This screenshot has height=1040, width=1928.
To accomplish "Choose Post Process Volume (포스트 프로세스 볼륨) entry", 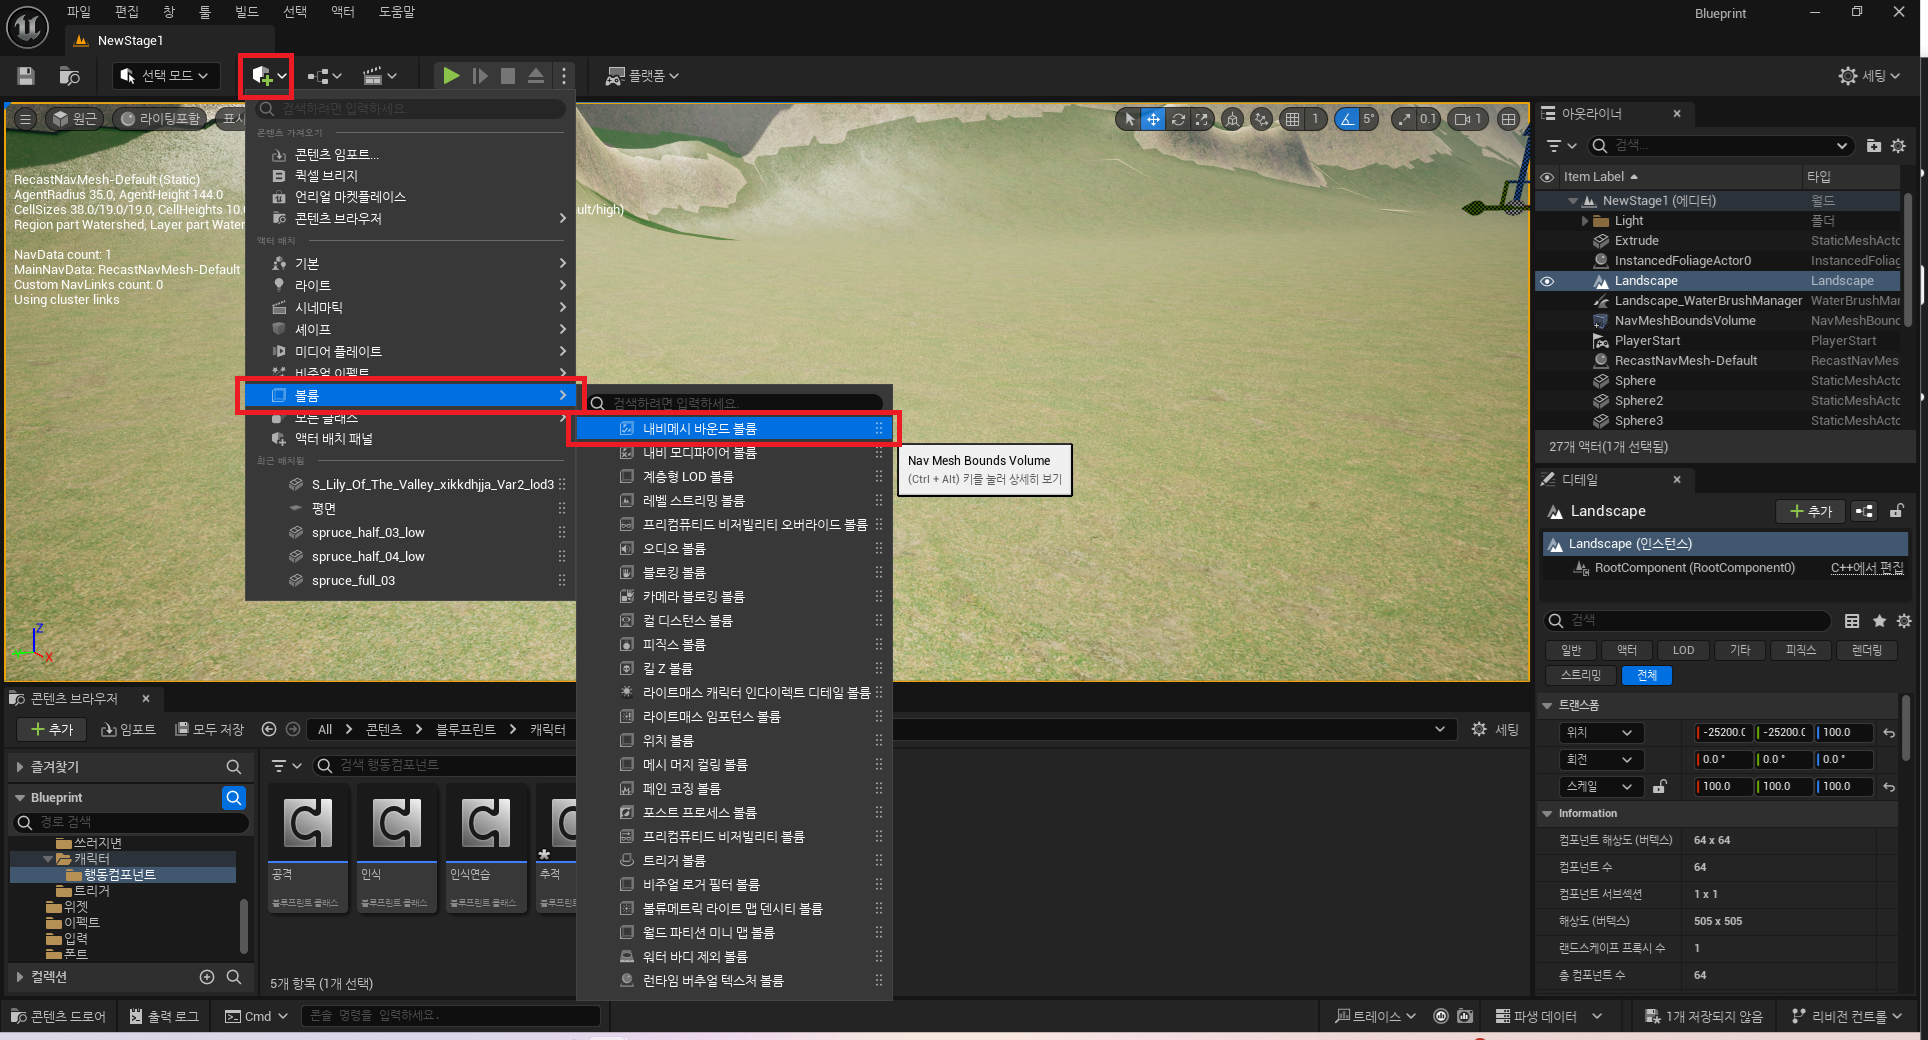I will click(733, 812).
